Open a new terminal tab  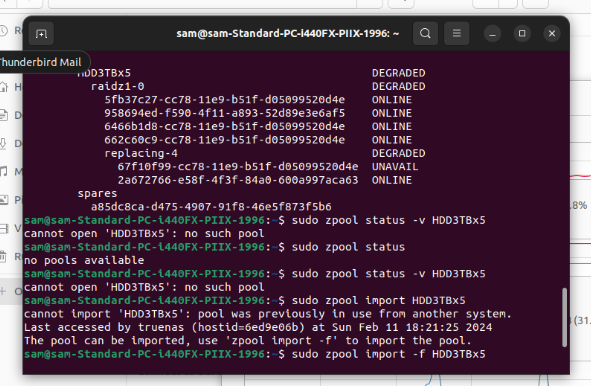click(x=41, y=34)
